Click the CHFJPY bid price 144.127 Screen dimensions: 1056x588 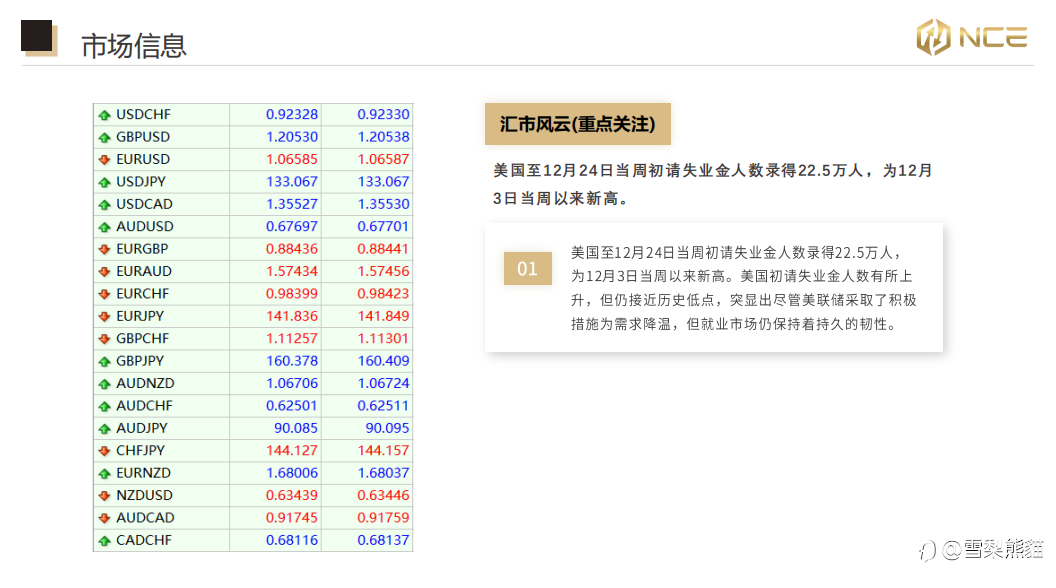click(x=292, y=450)
